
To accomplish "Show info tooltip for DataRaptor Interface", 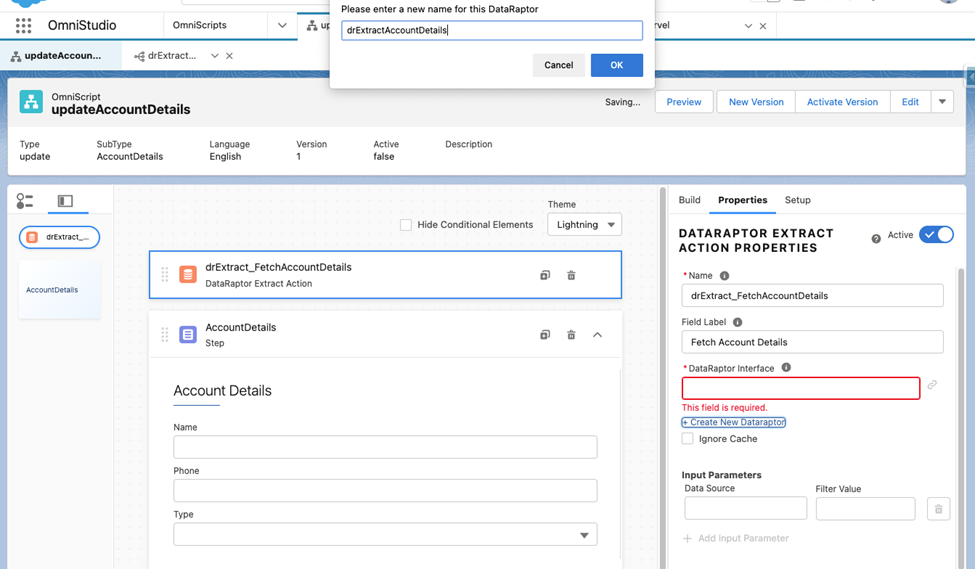I will pyautogui.click(x=786, y=368).
